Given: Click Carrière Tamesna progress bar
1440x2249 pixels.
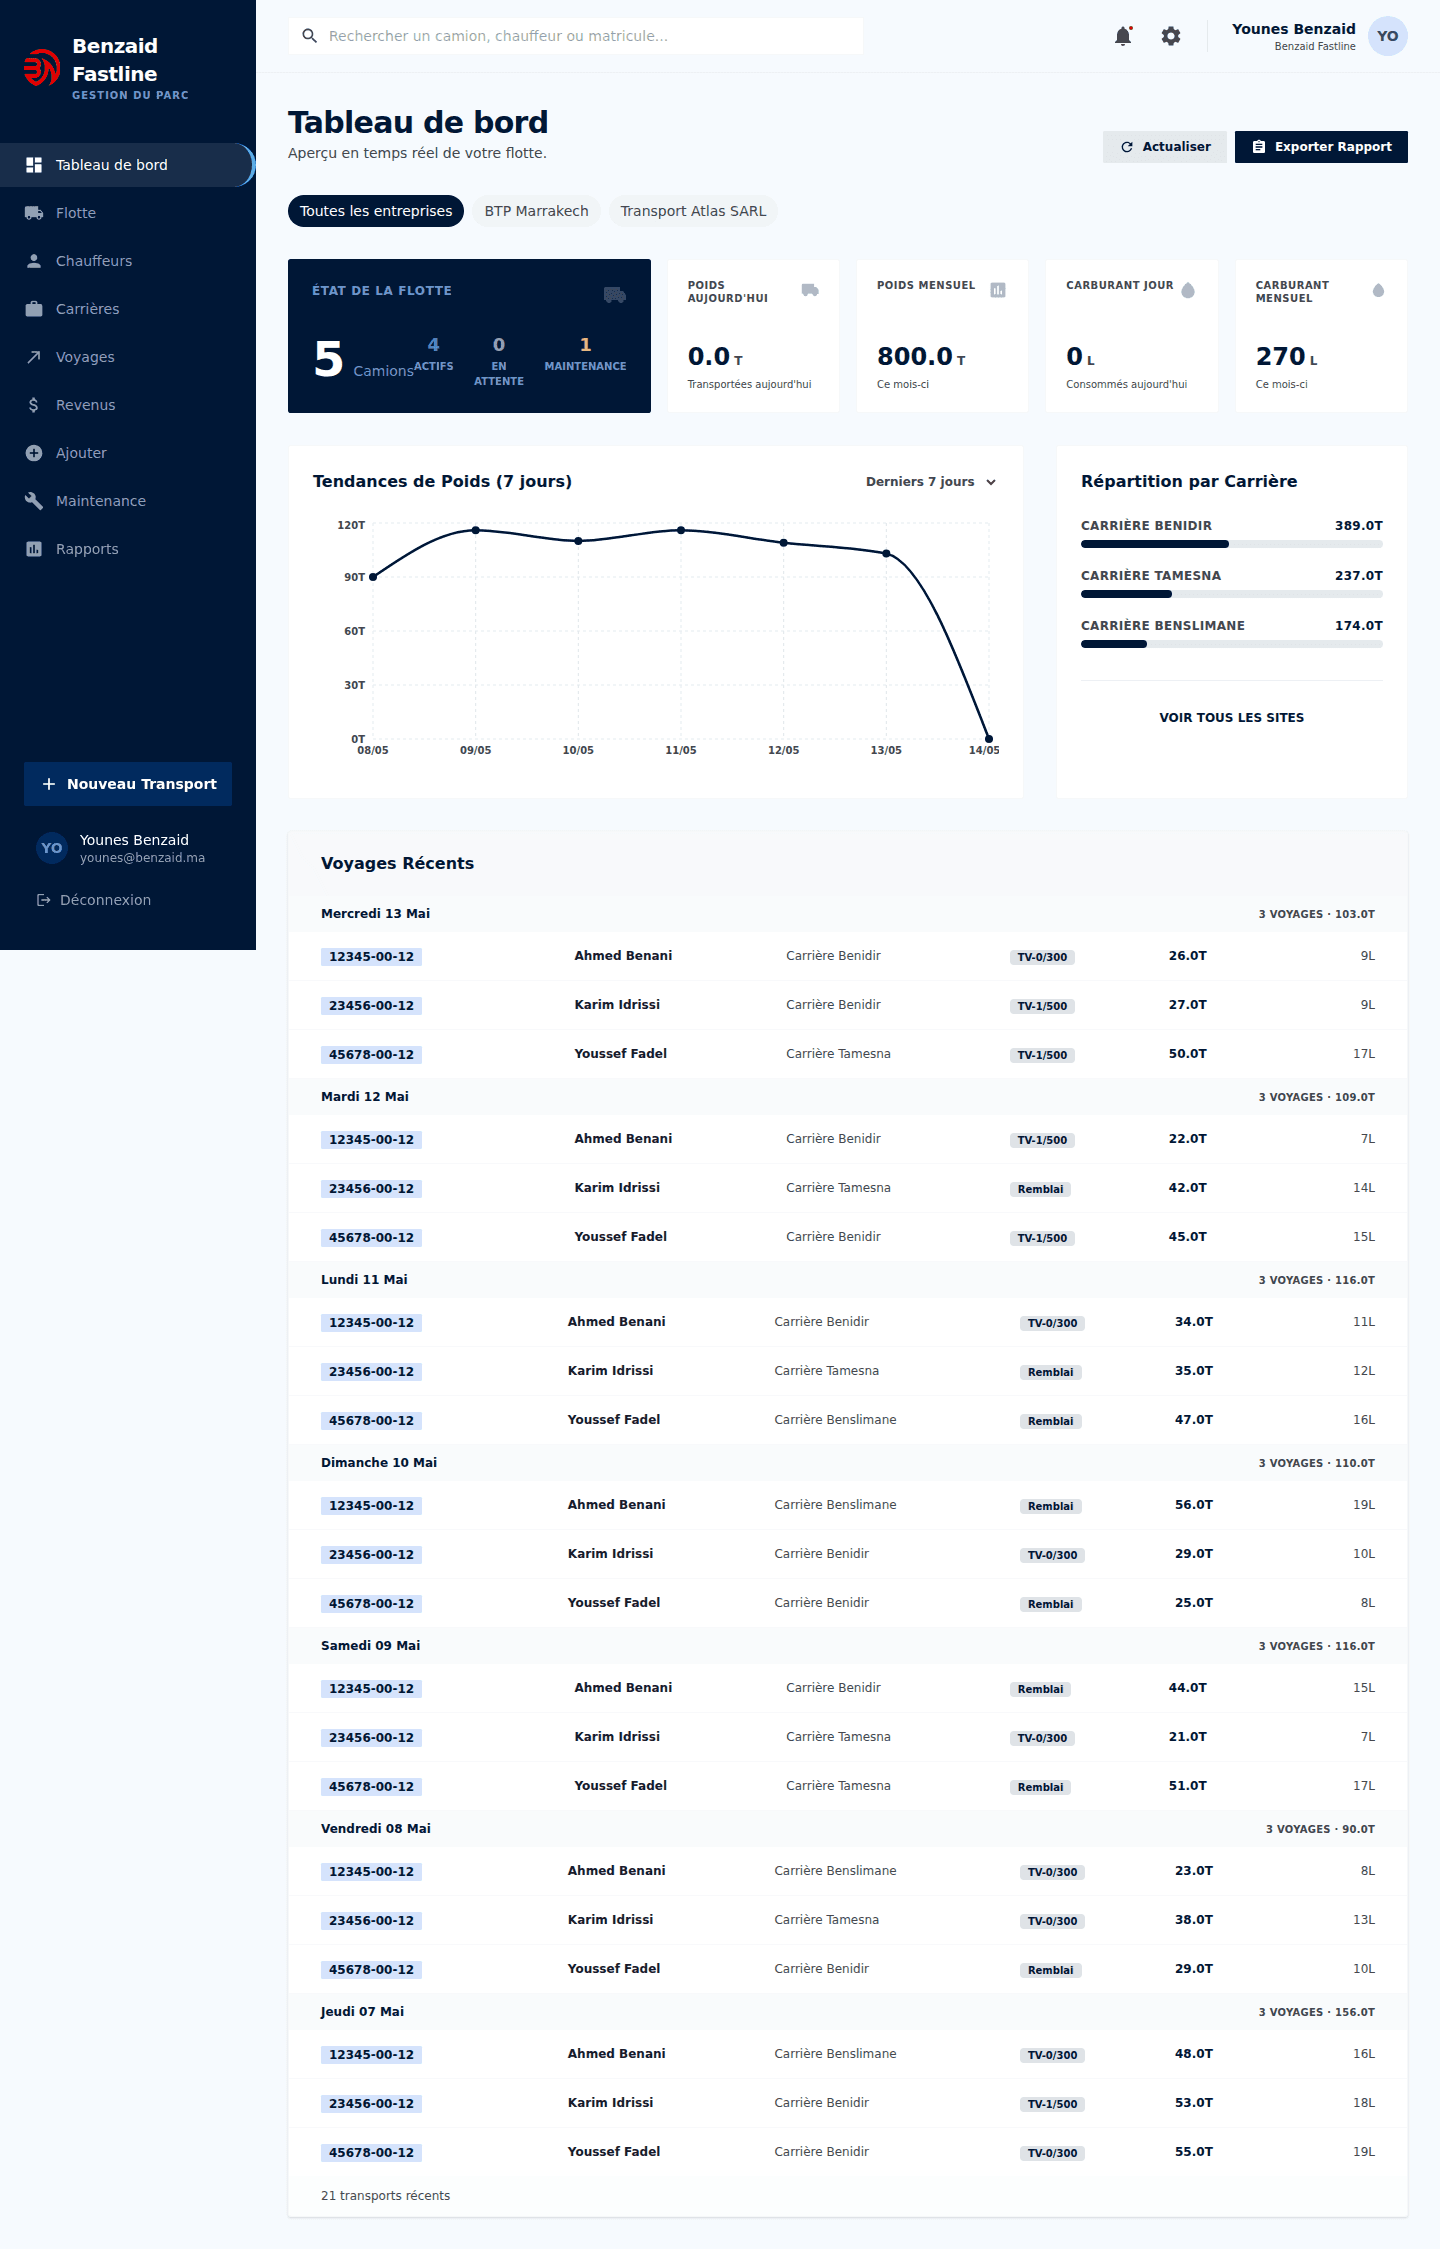Looking at the screenshot, I should tap(1231, 594).
